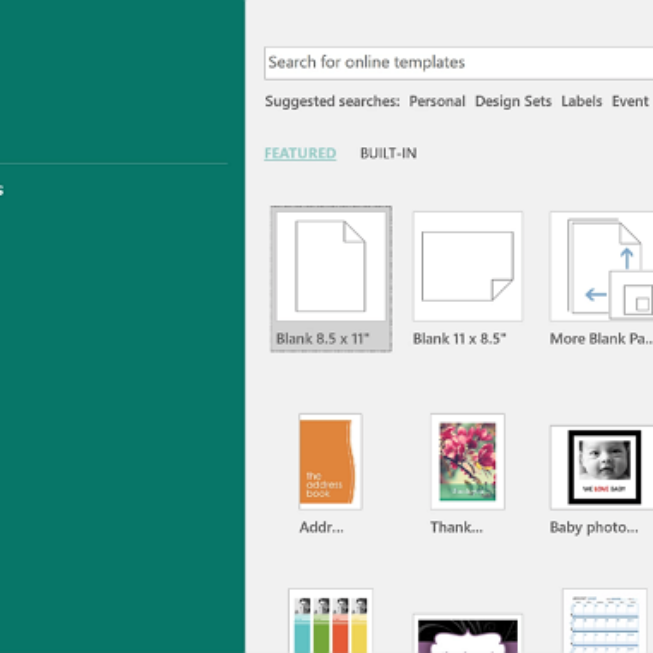Open the Labels suggested search

tap(581, 101)
